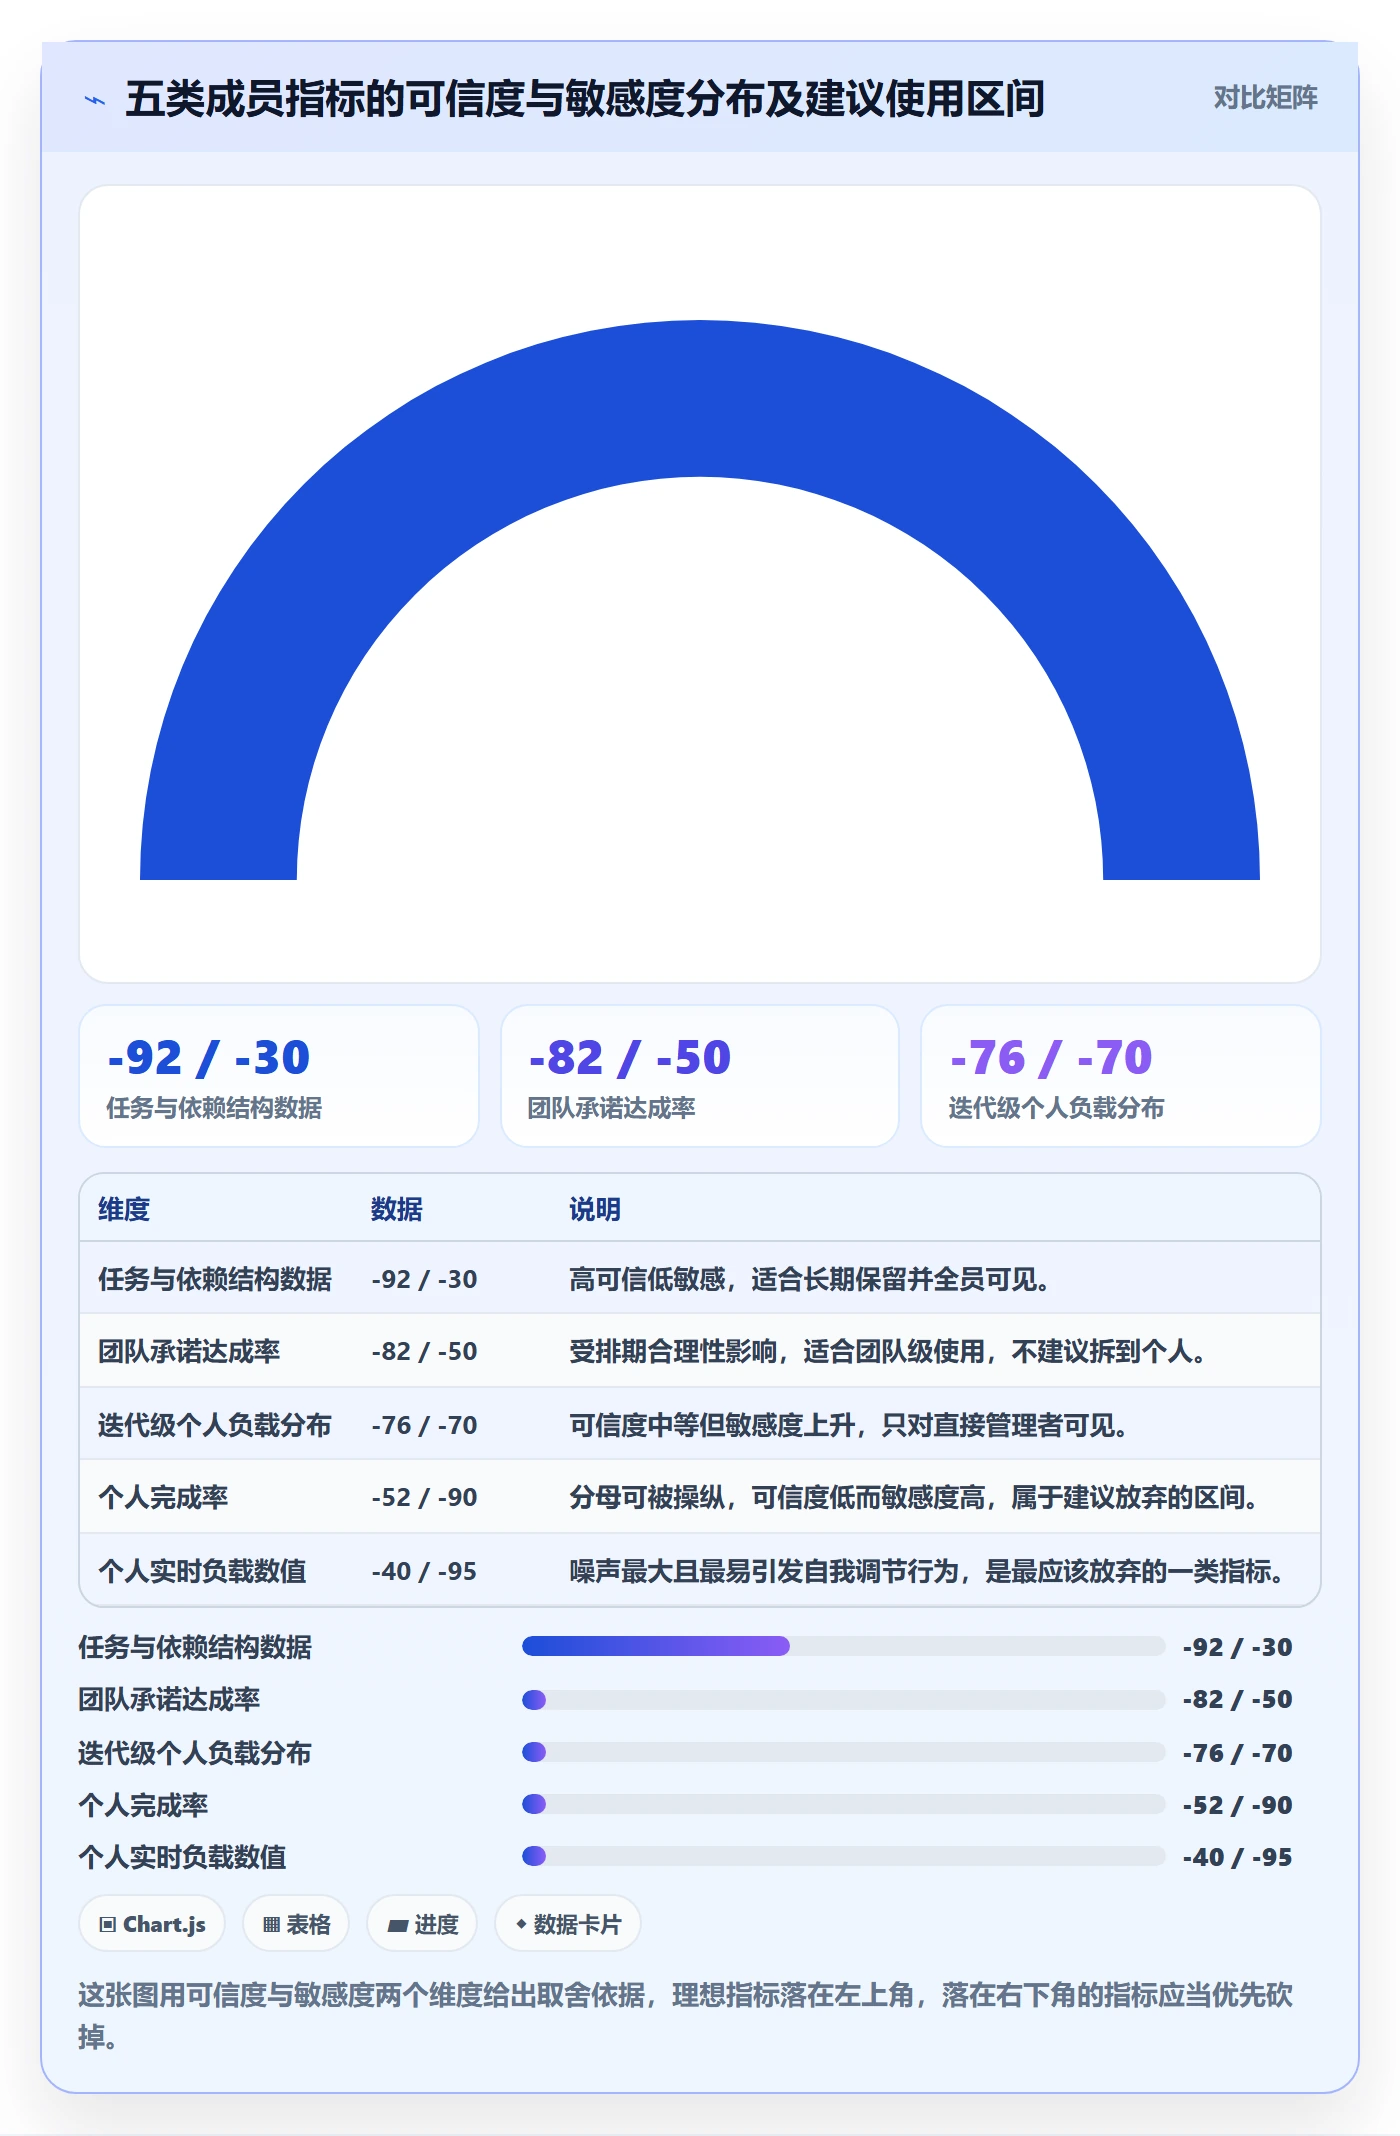Click the blue semicircle gauge chart
The image size is (1400, 2136).
click(700, 600)
